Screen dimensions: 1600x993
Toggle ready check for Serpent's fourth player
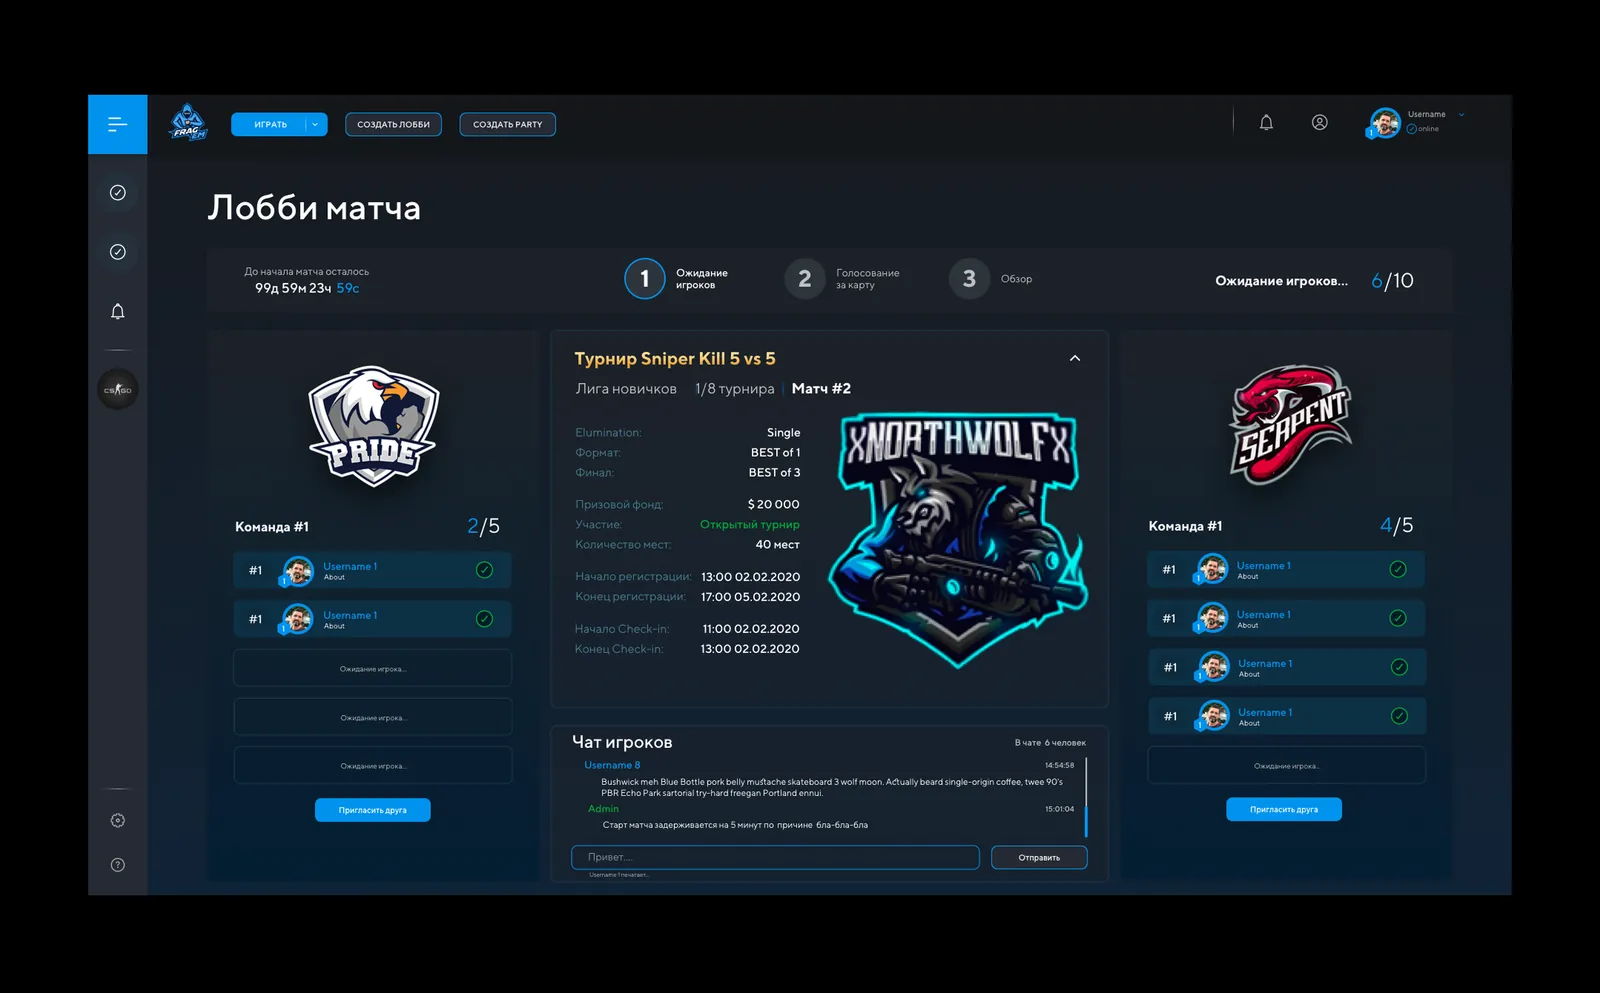pyautogui.click(x=1400, y=716)
